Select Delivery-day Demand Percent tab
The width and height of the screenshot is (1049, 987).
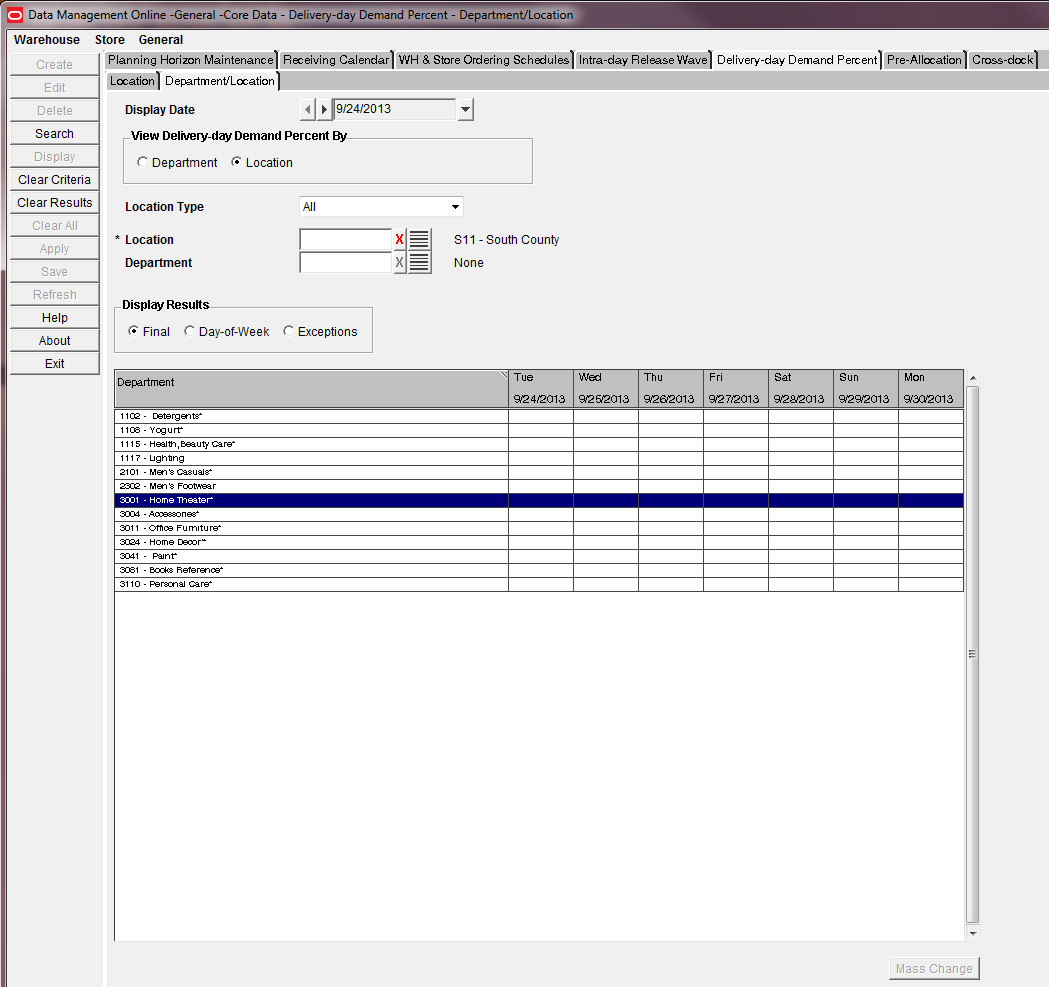(797, 60)
